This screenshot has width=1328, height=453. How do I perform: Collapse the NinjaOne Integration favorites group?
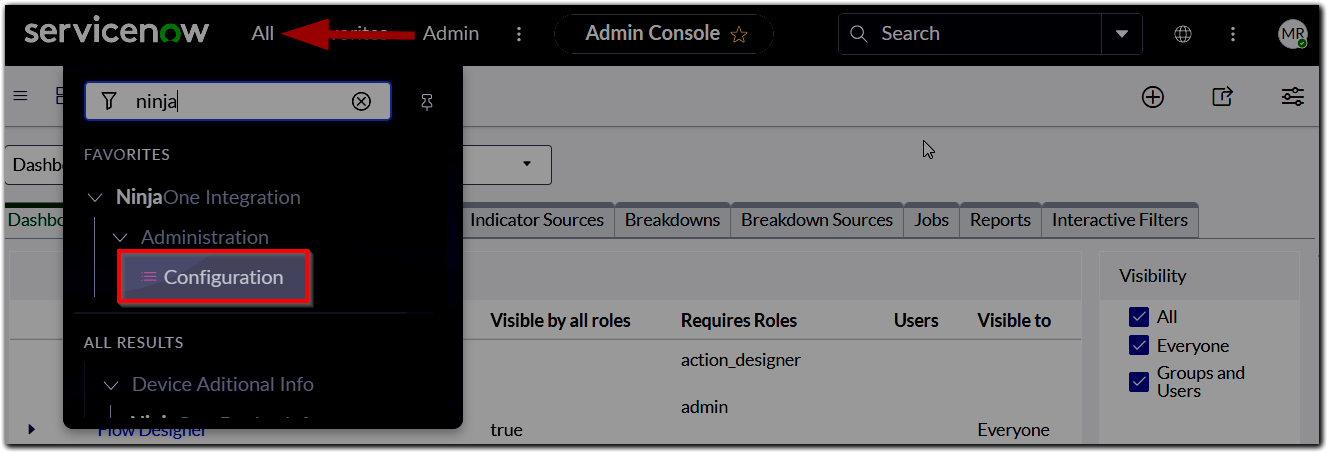(x=95, y=197)
